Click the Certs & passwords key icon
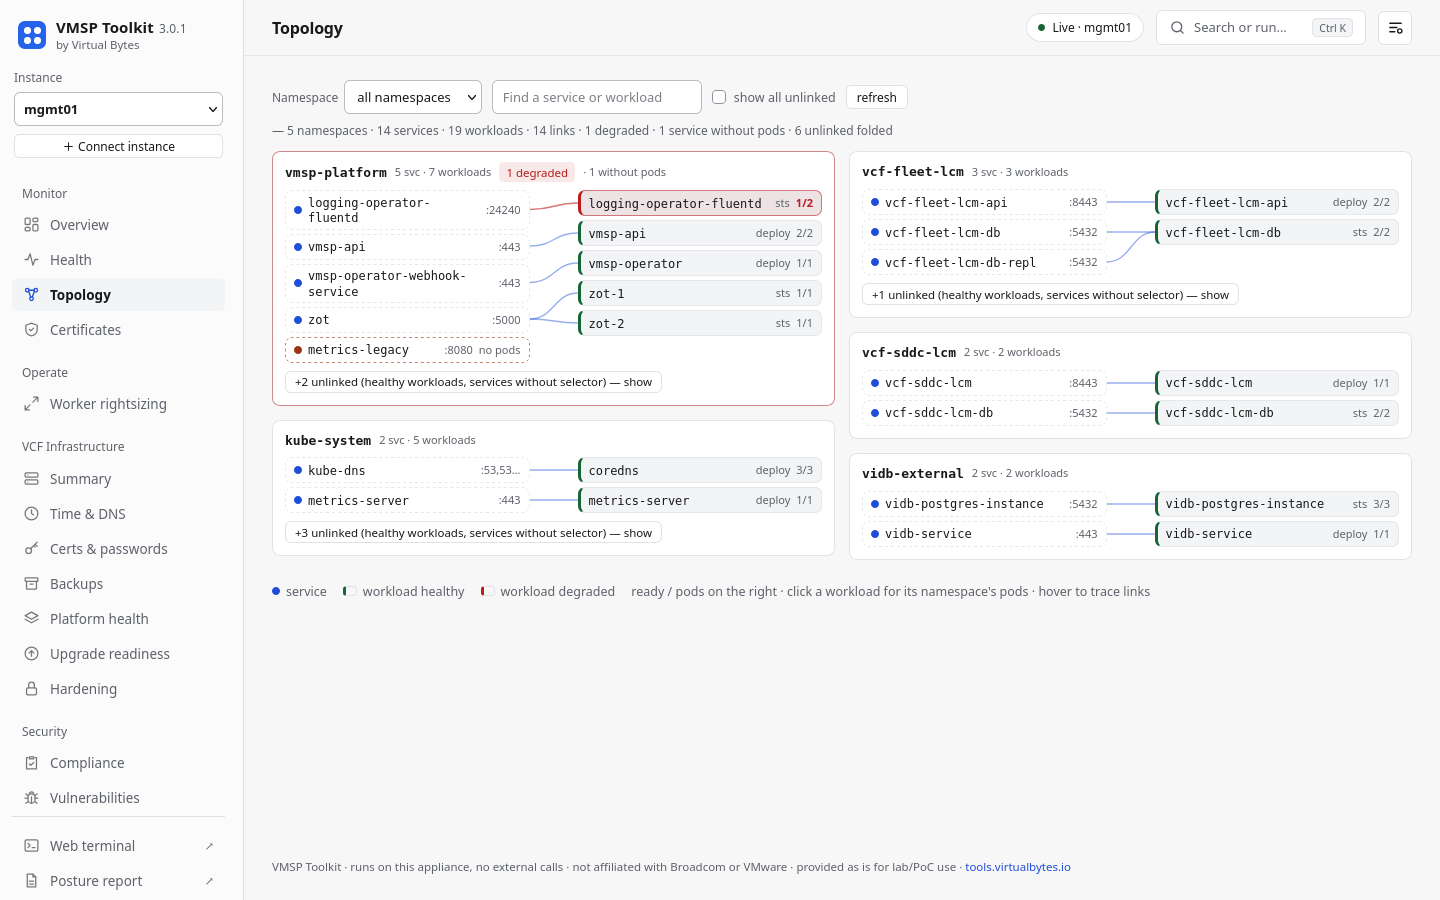1440x900 pixels. coord(32,549)
